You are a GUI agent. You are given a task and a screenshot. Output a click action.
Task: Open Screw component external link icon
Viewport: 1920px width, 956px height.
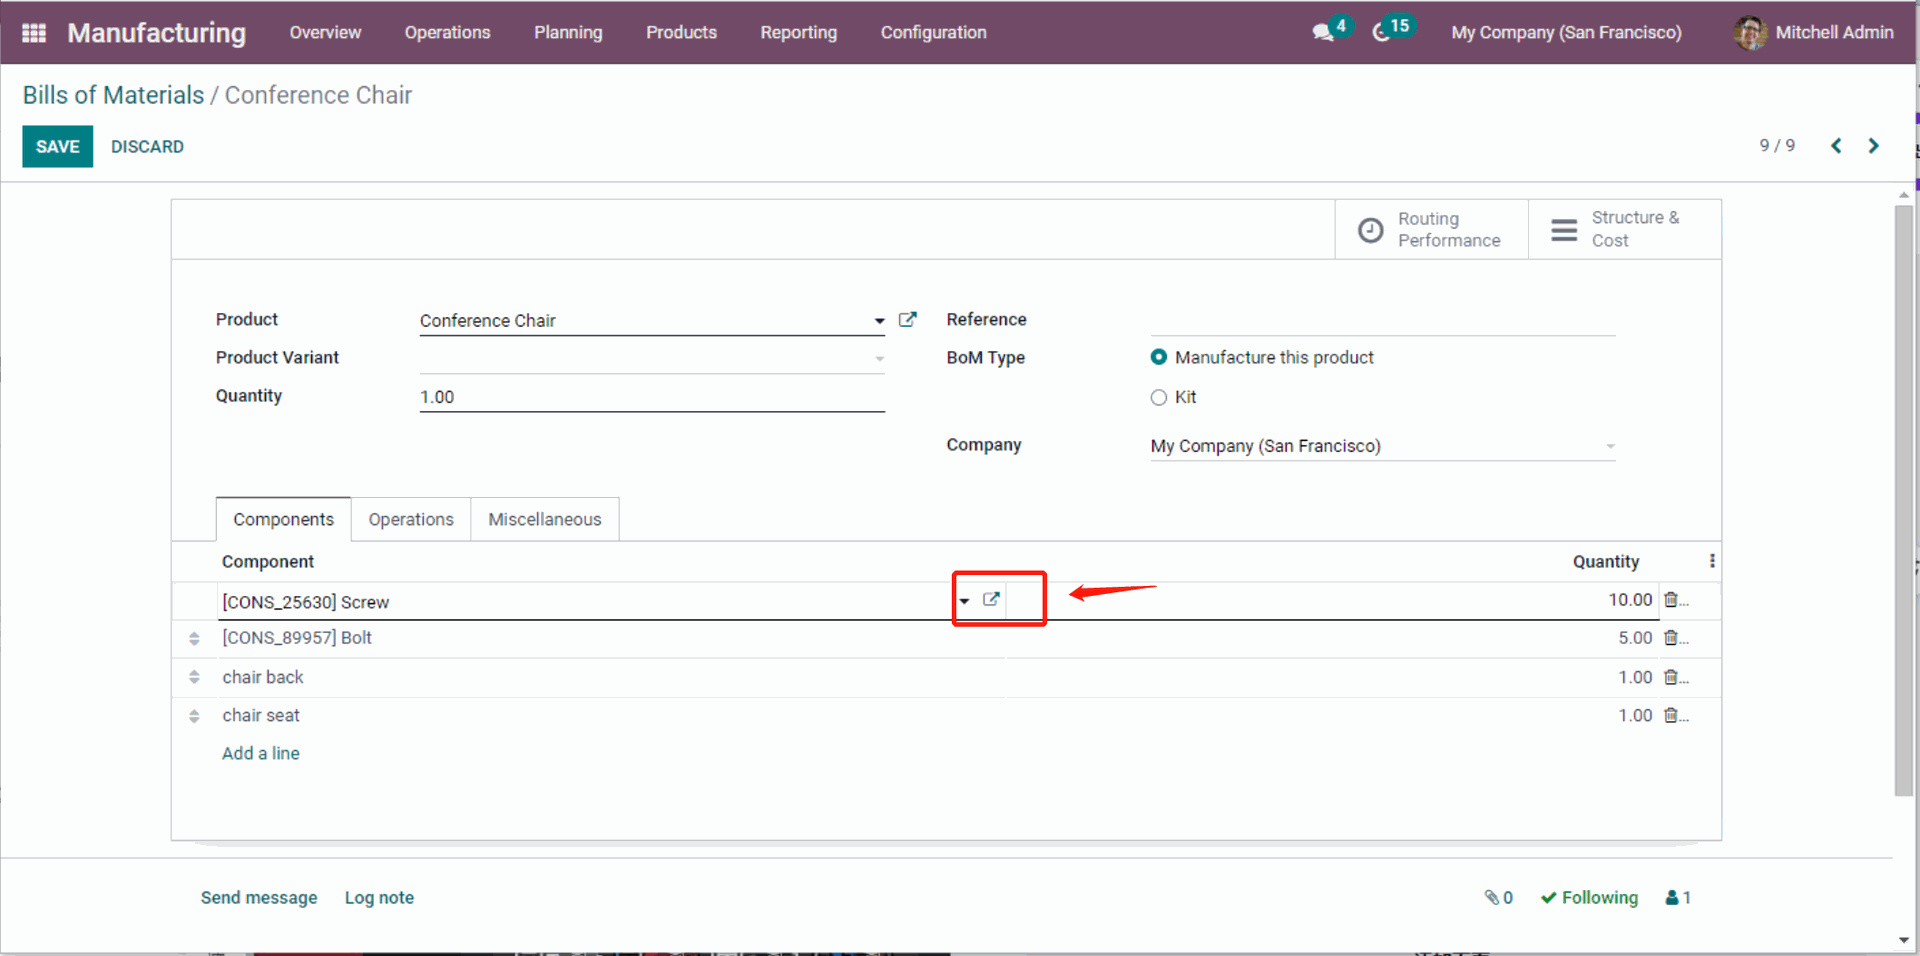pyautogui.click(x=991, y=600)
